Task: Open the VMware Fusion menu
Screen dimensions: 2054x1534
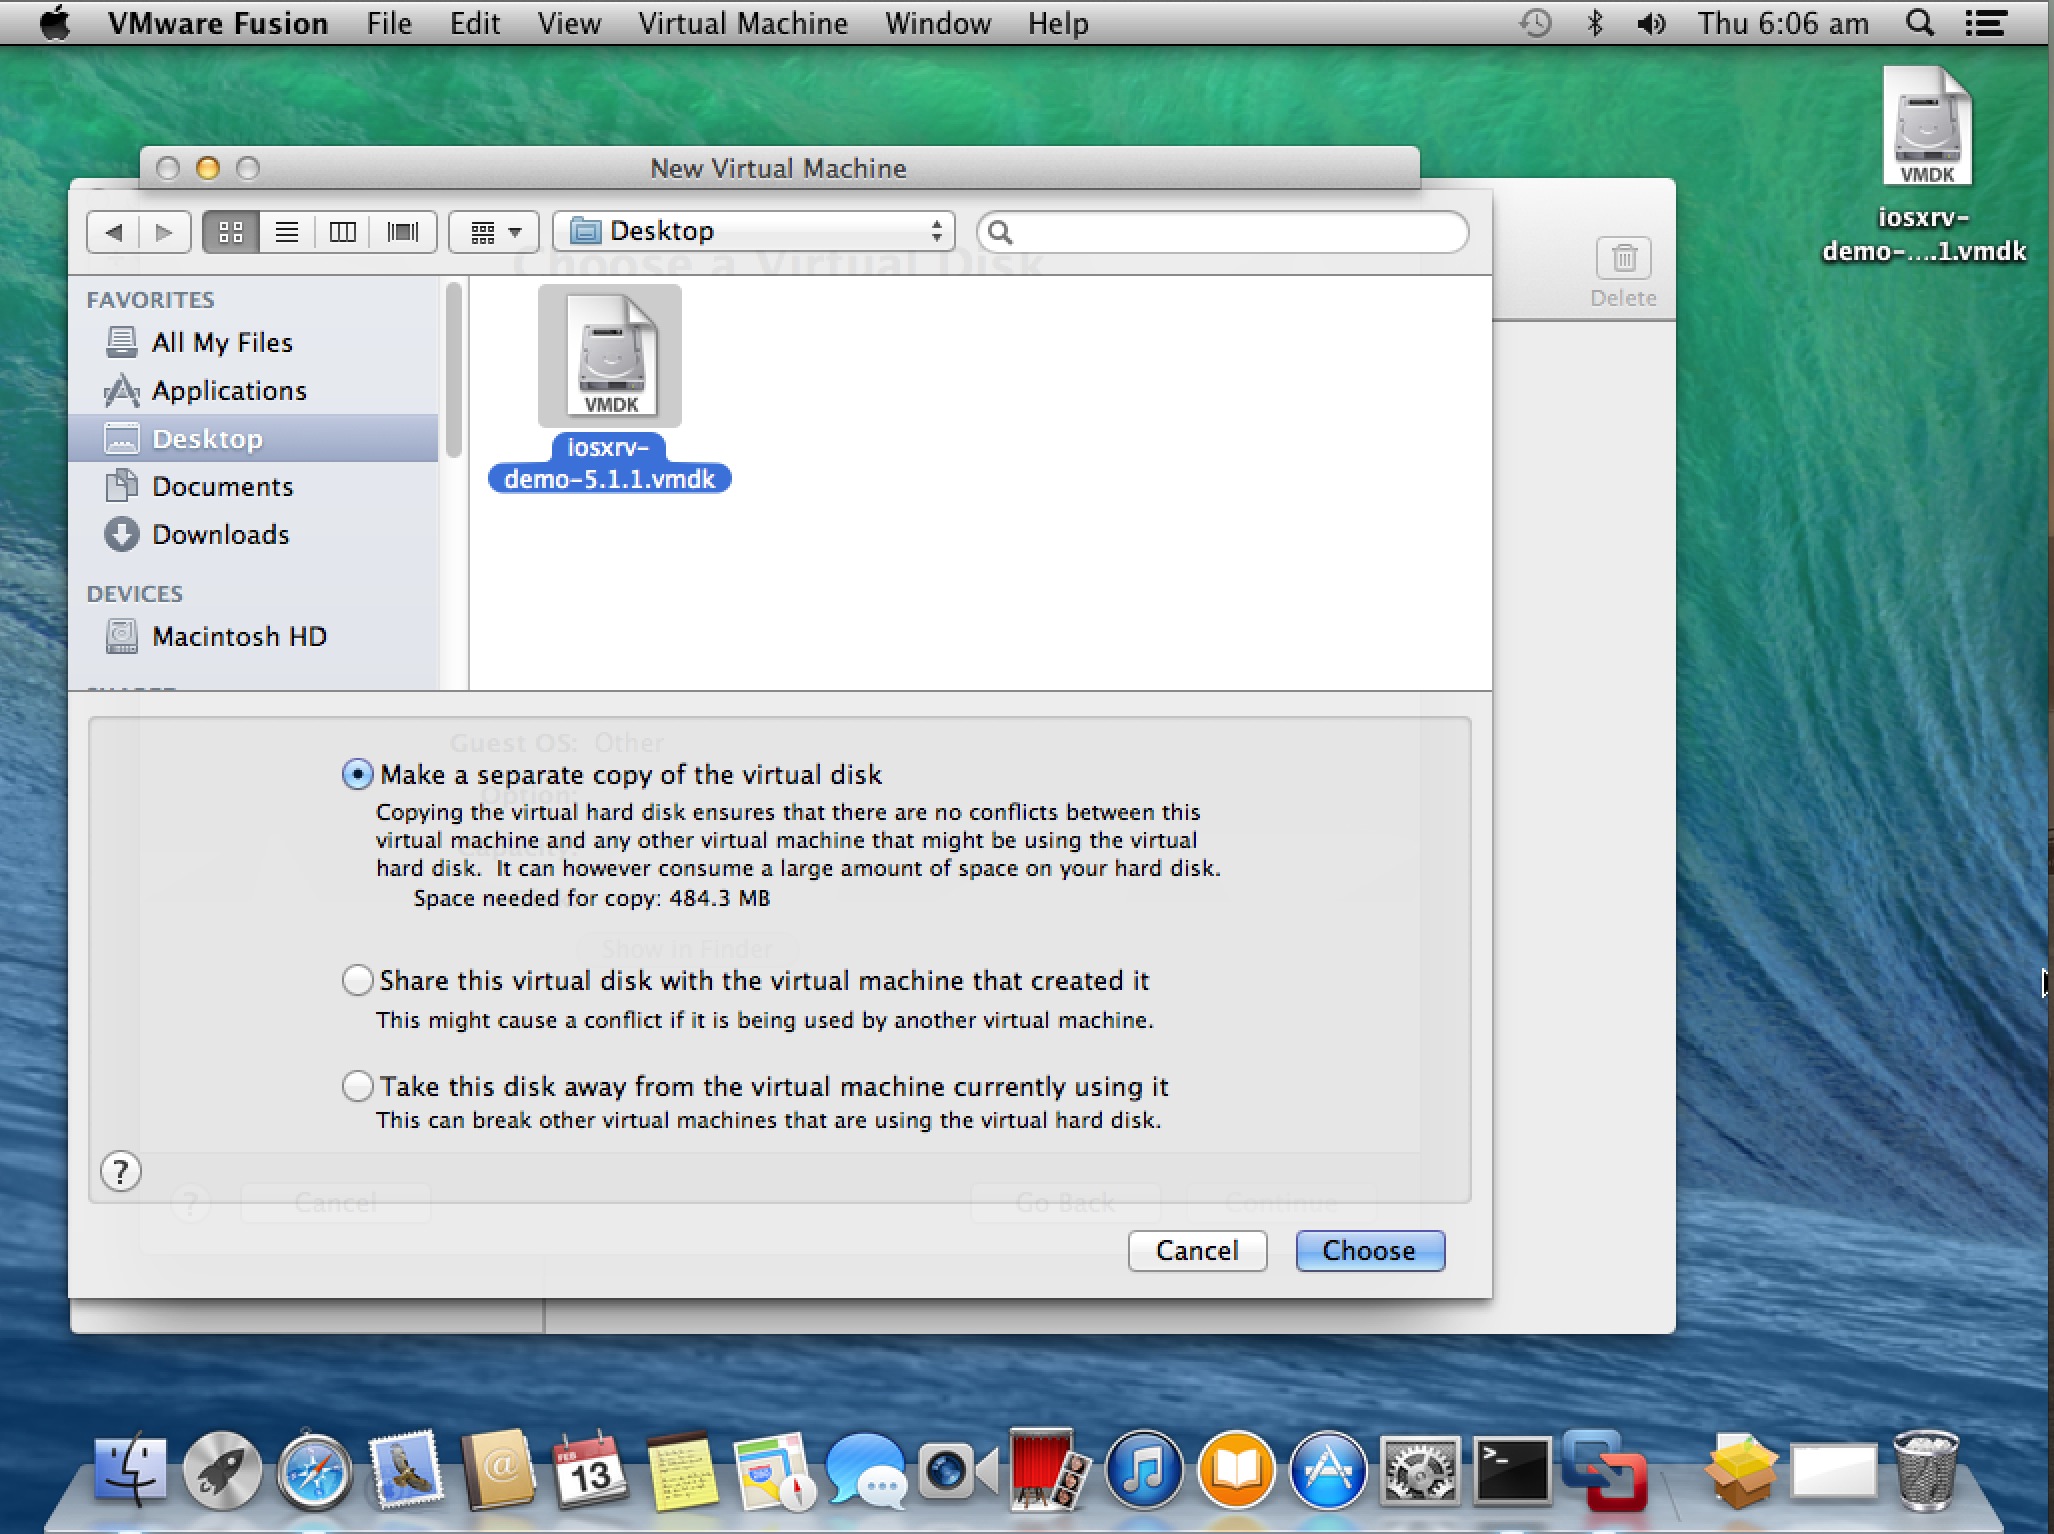Action: tap(218, 23)
